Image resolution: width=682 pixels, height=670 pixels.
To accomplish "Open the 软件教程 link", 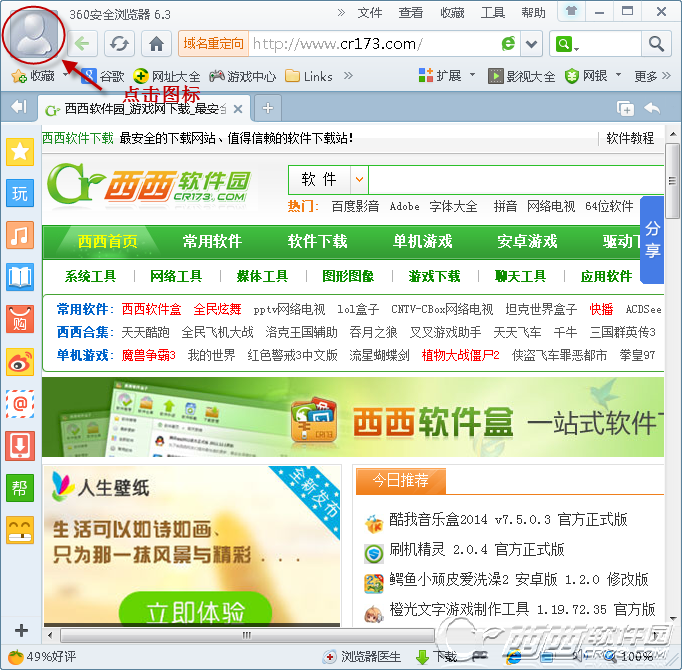I will pyautogui.click(x=630, y=138).
